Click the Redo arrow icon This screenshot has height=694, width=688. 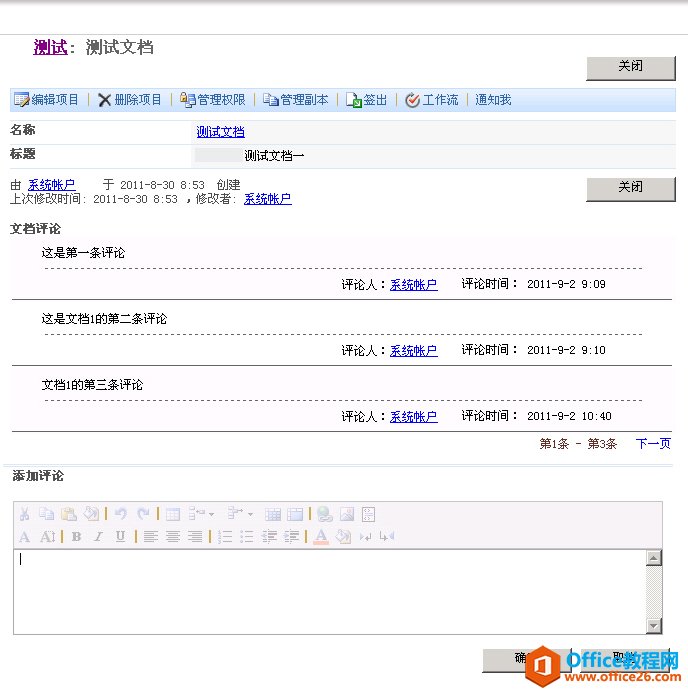[x=143, y=514]
